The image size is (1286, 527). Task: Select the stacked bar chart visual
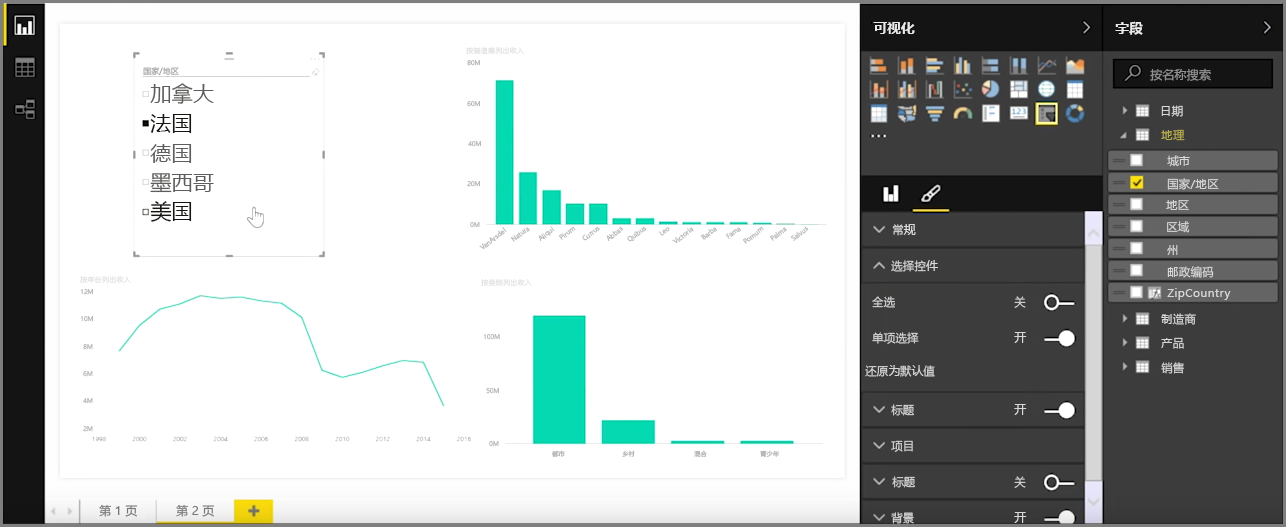879,66
